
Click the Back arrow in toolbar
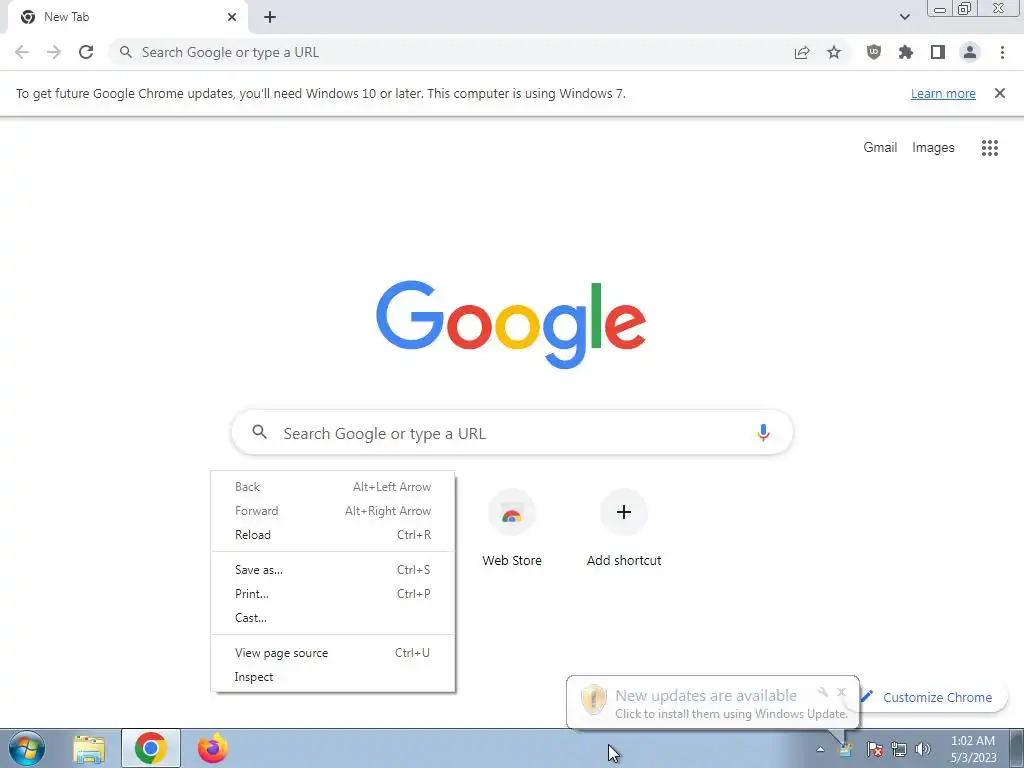point(22,52)
